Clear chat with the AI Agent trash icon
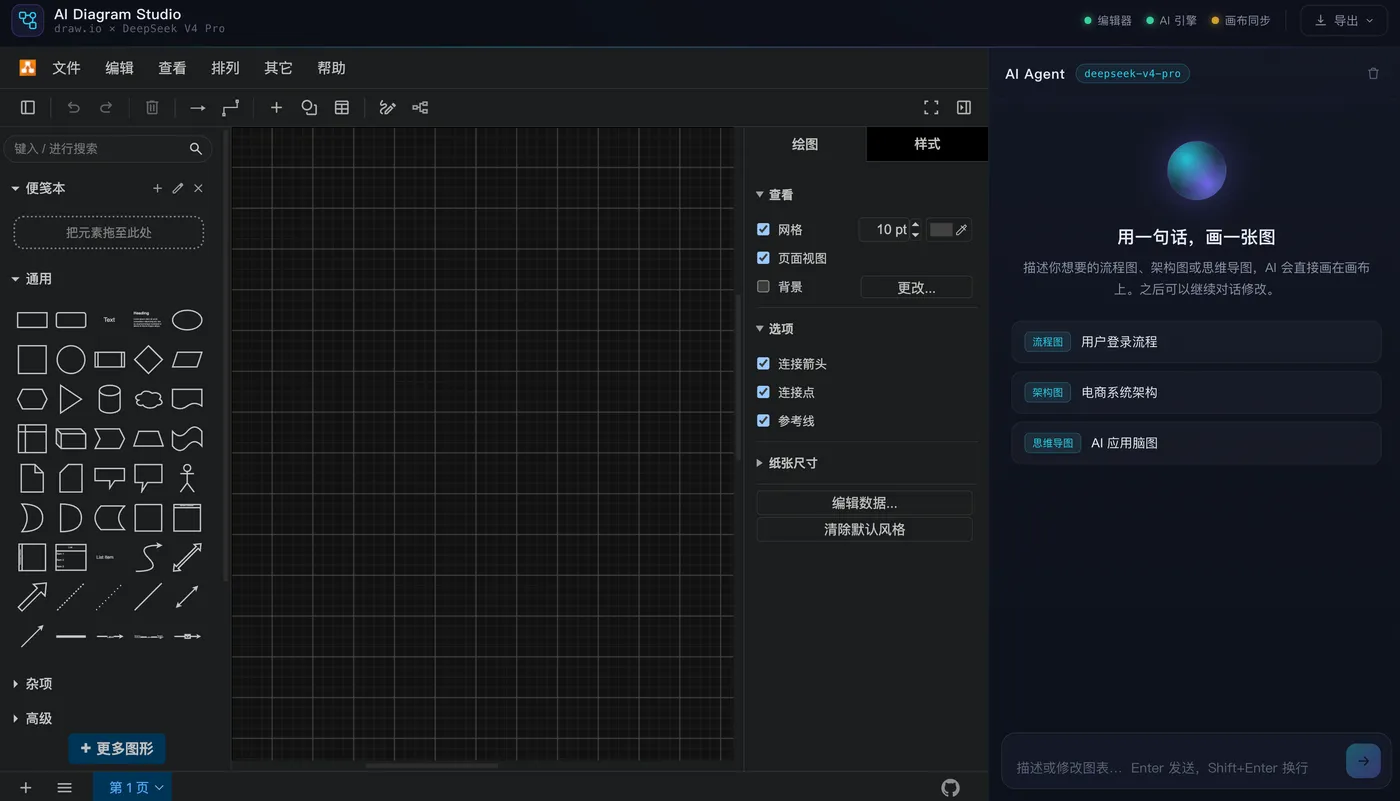 [x=1373, y=73]
